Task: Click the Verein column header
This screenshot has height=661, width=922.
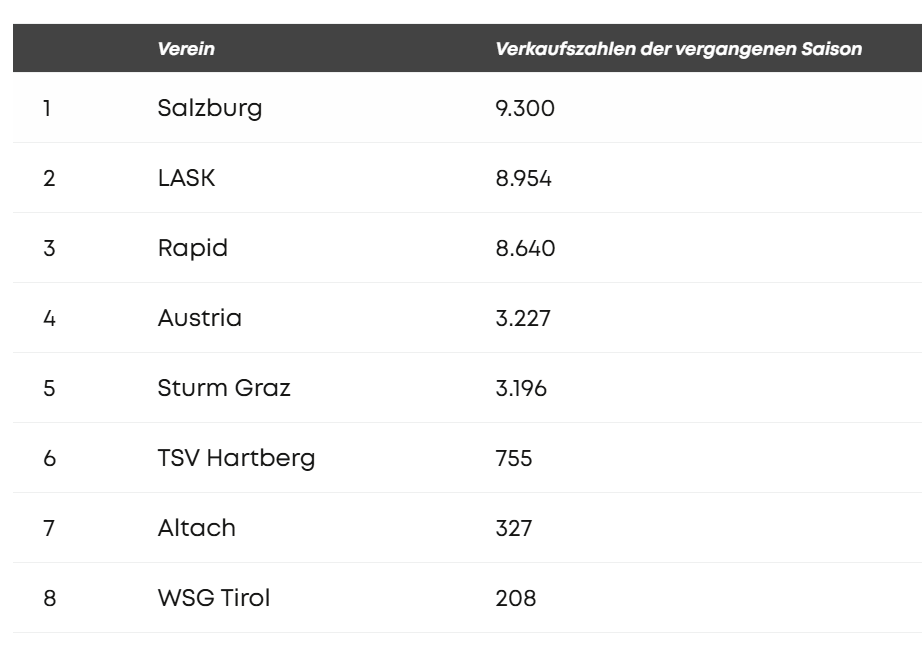Action: click(x=186, y=49)
